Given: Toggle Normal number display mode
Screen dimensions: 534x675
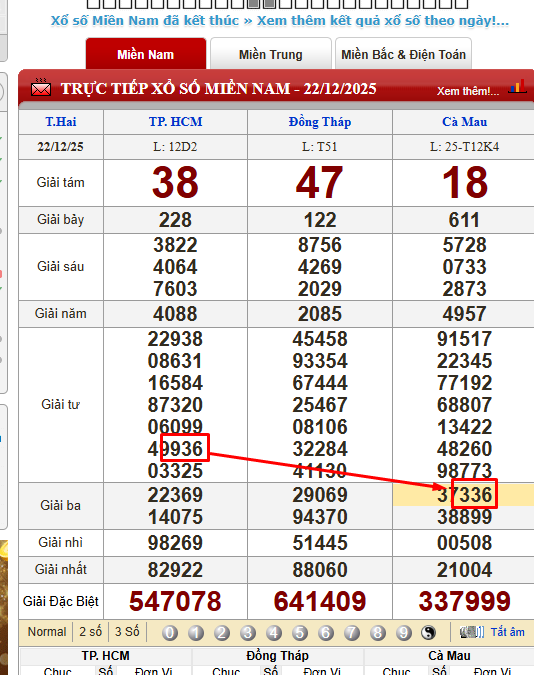Looking at the screenshot, I should [x=47, y=632].
